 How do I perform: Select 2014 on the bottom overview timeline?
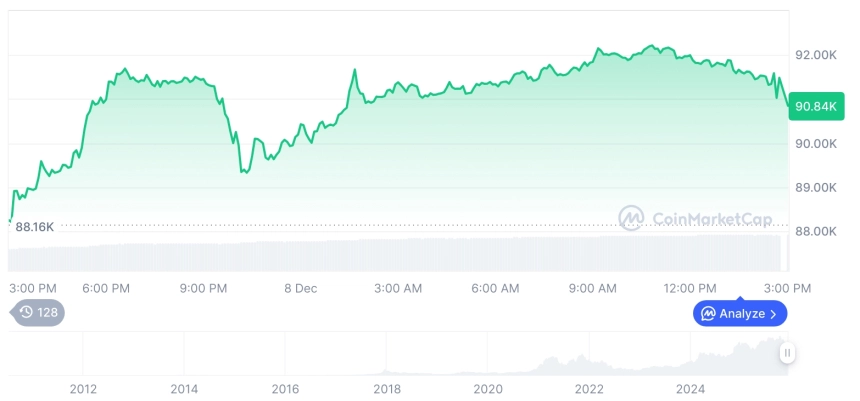coord(184,389)
